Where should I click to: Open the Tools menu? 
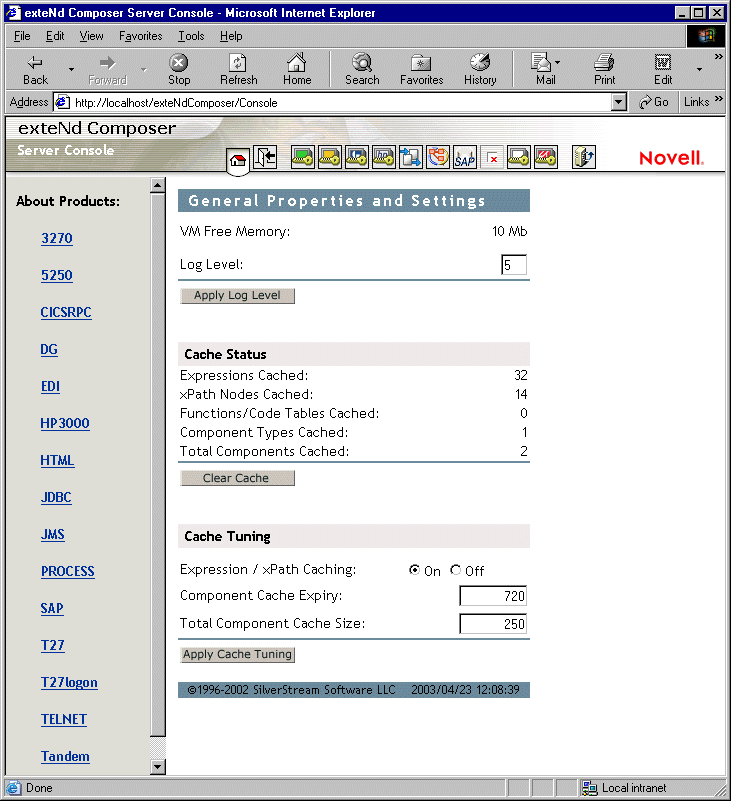[x=191, y=36]
